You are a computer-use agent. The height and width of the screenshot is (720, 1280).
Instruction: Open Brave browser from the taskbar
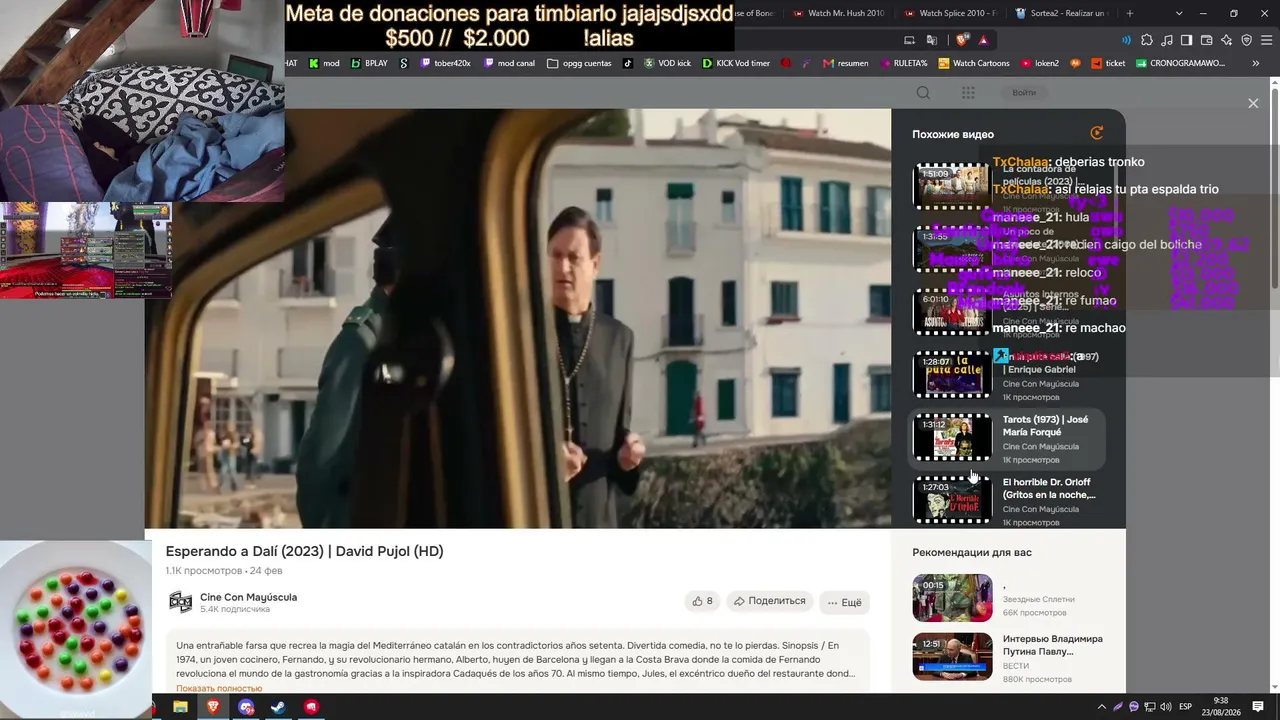tap(213, 707)
